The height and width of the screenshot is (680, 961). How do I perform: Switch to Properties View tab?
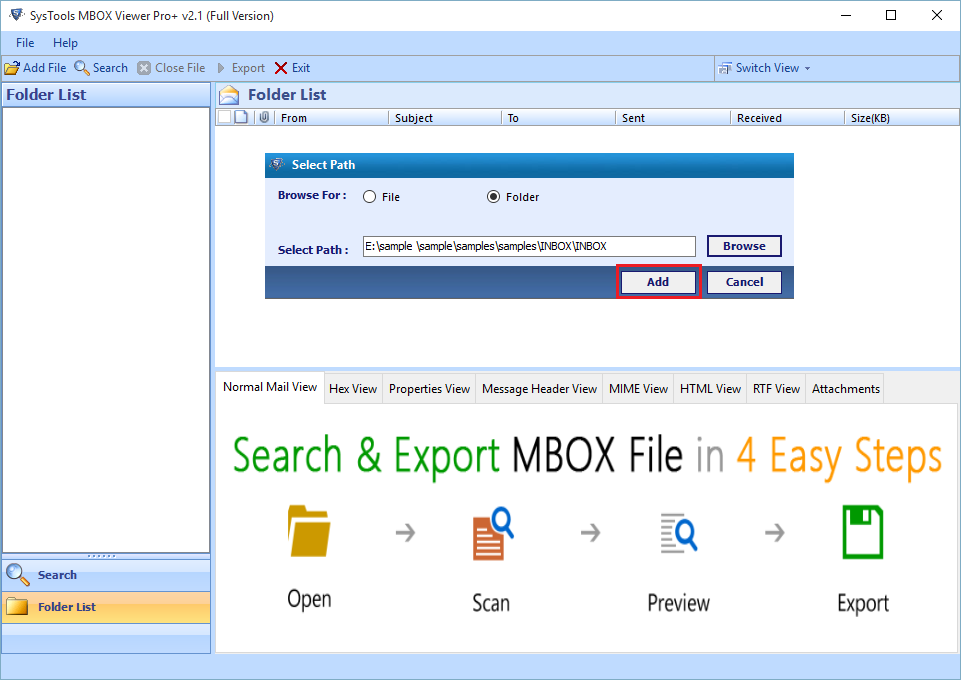point(429,389)
